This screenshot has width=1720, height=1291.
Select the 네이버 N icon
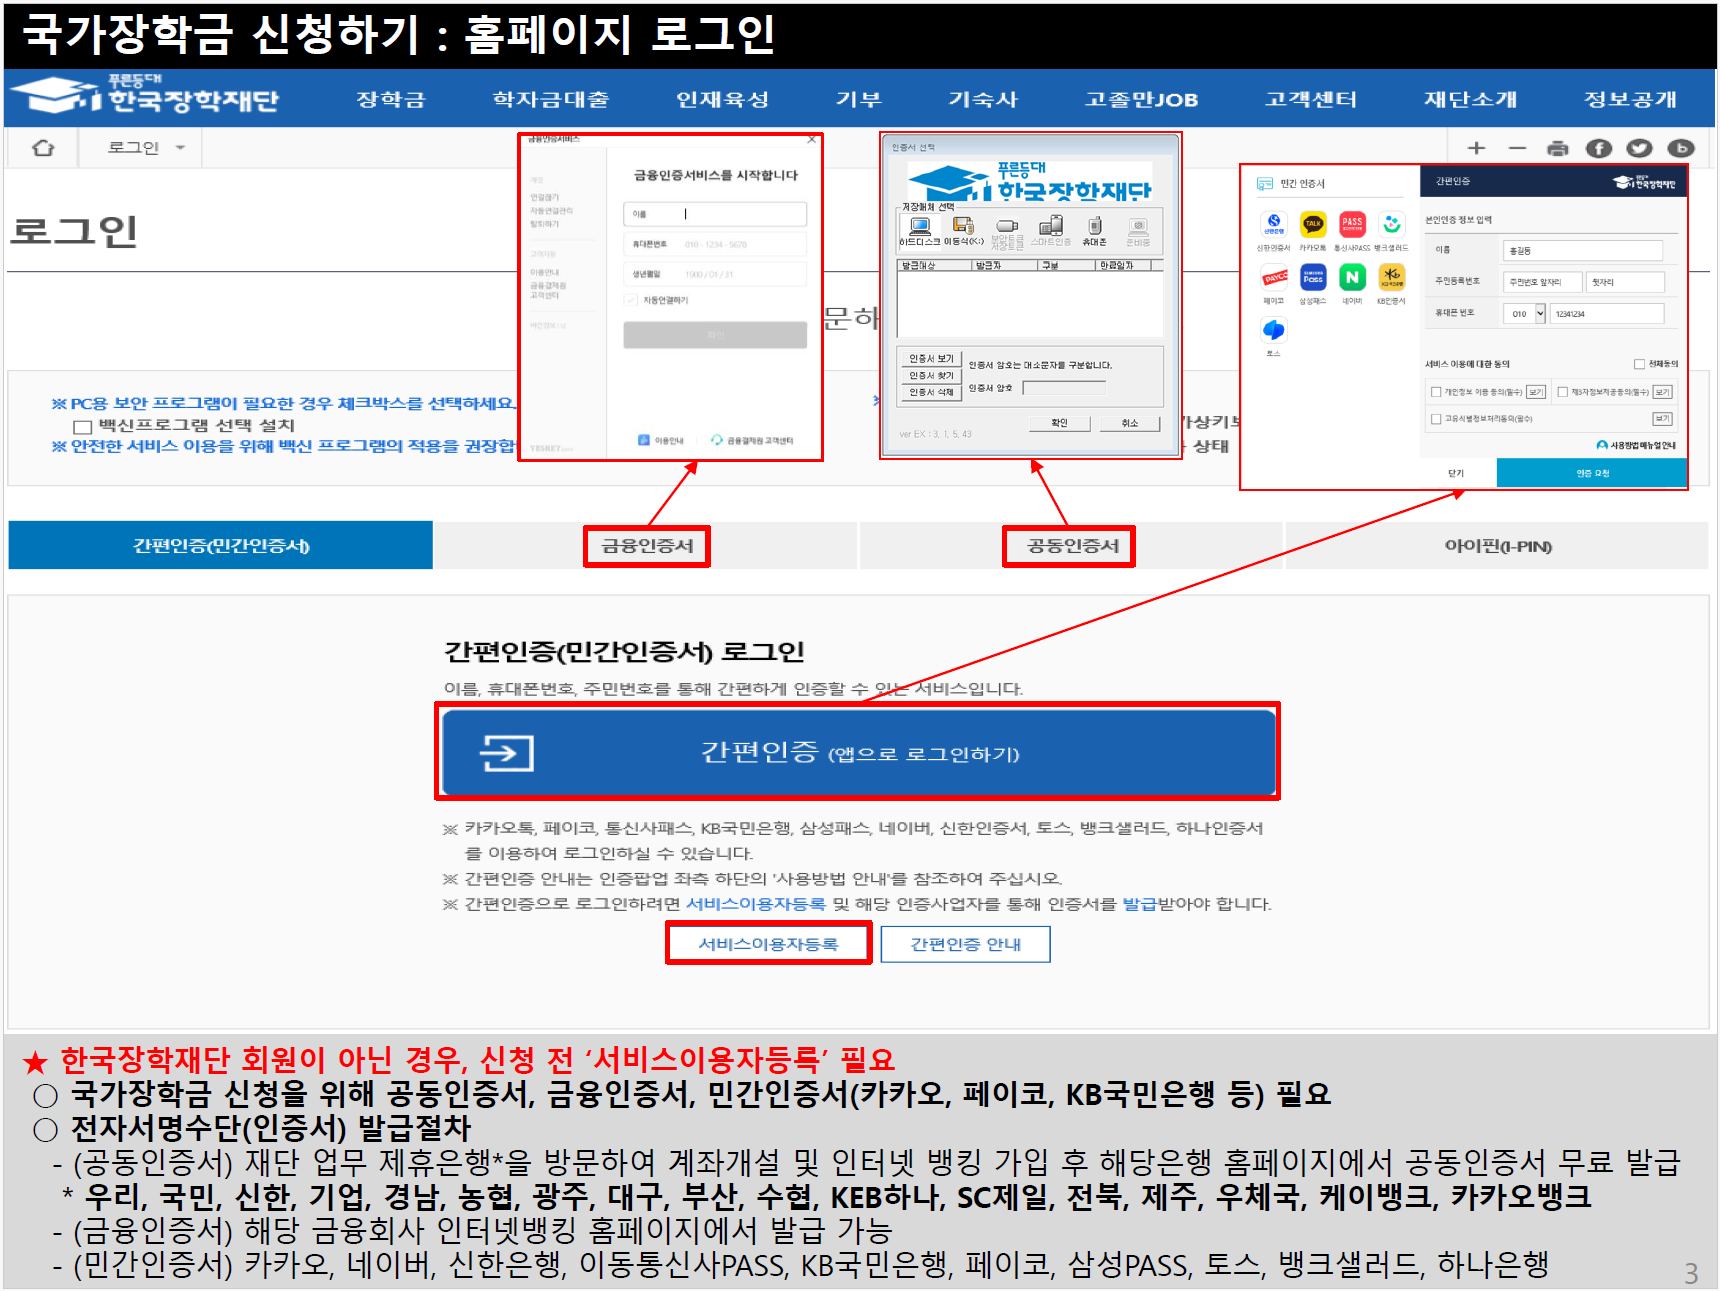tap(1352, 277)
